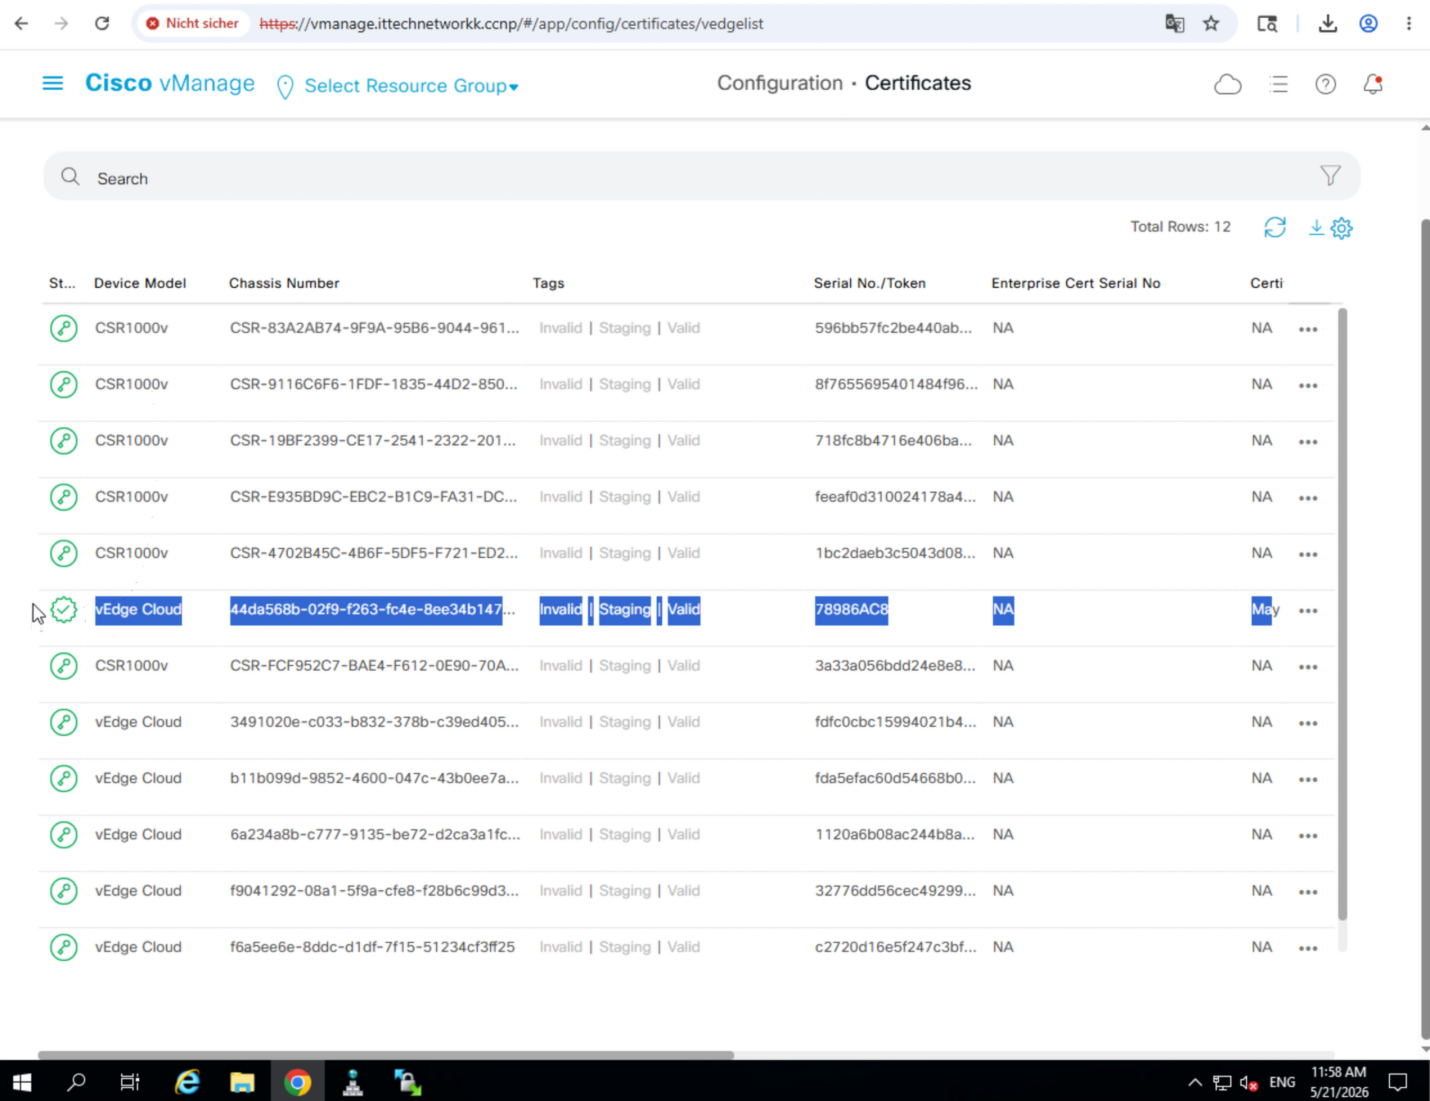Focus the browser address bar URL

511,23
